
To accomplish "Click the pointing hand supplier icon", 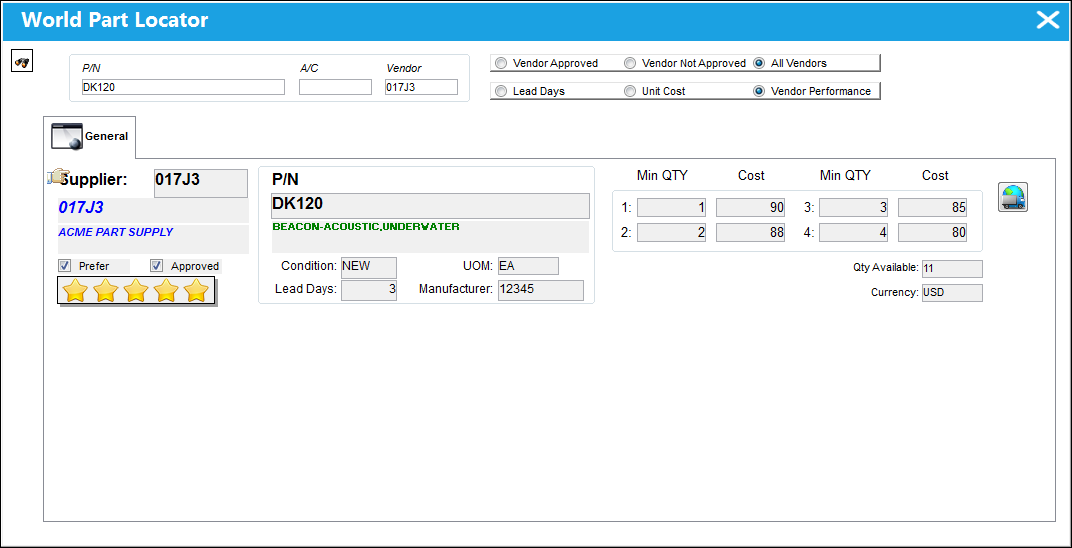I will coord(56,176).
